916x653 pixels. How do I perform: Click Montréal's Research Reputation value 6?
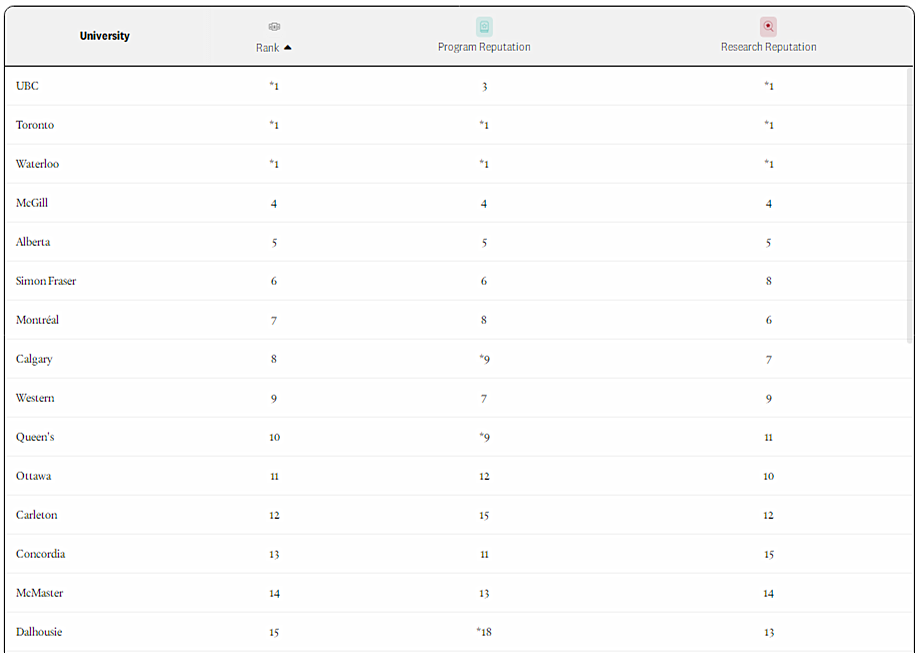(768, 320)
